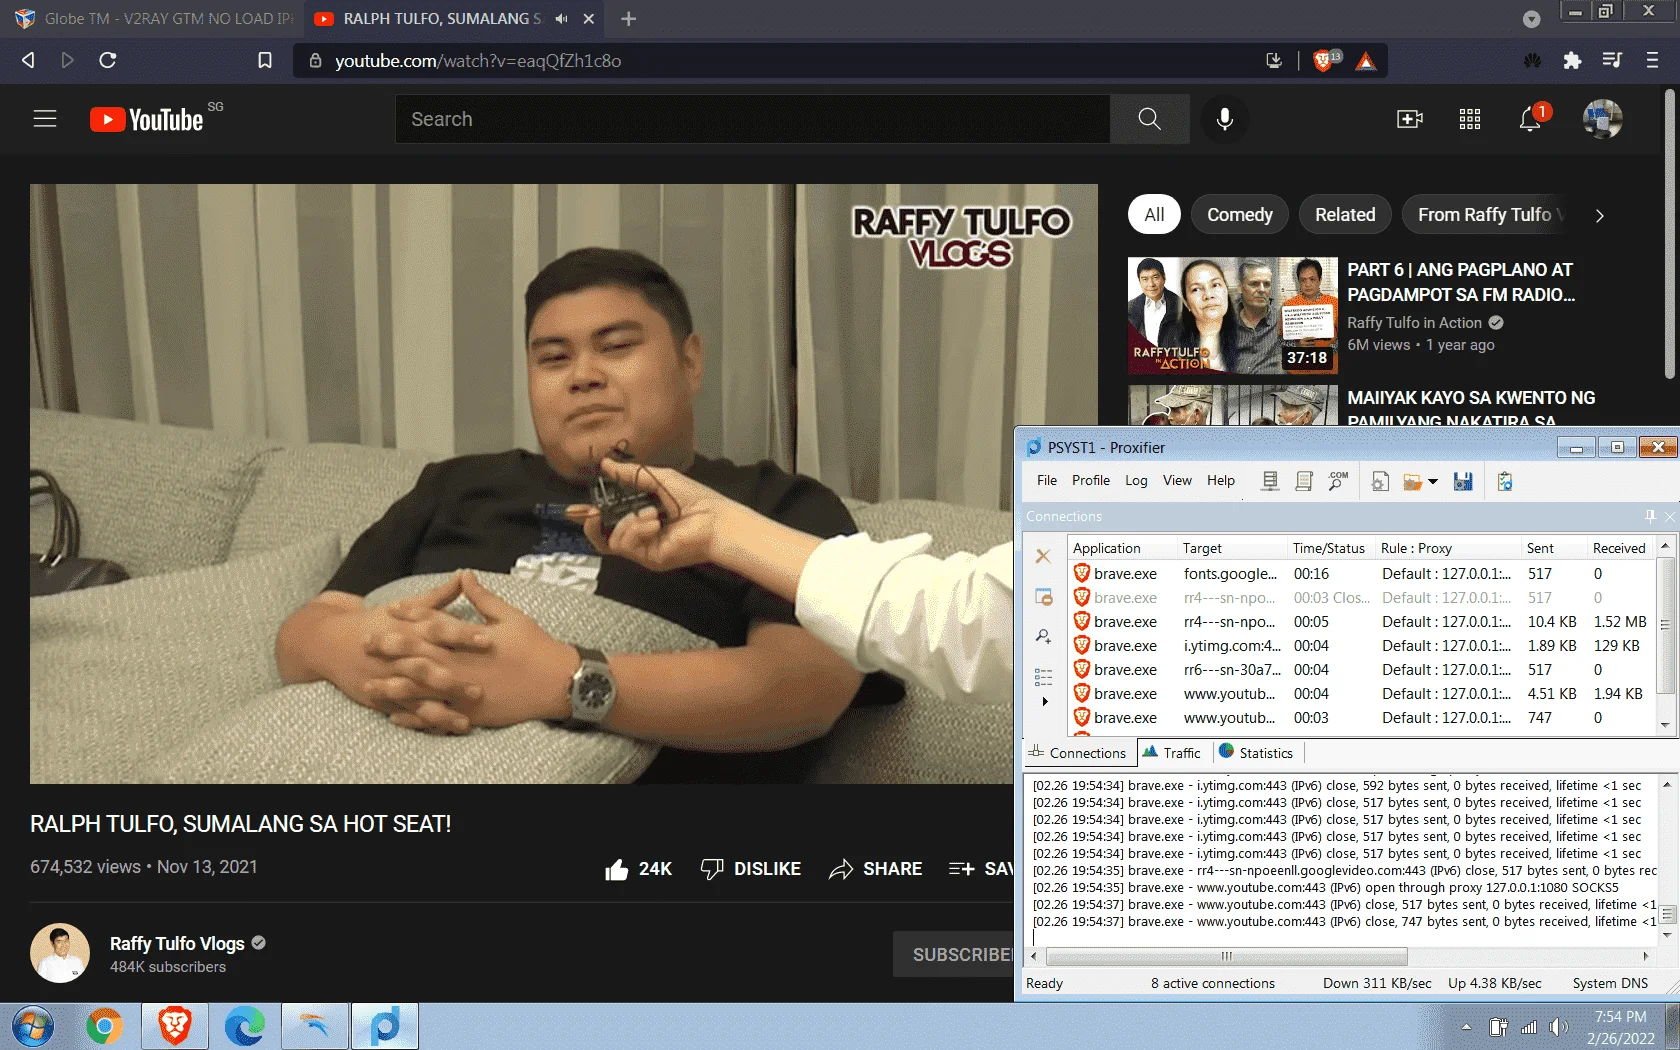Expand the Open Profile dropdown arrow in Proxifier
Screen dimensions: 1680x1050
(1433, 482)
